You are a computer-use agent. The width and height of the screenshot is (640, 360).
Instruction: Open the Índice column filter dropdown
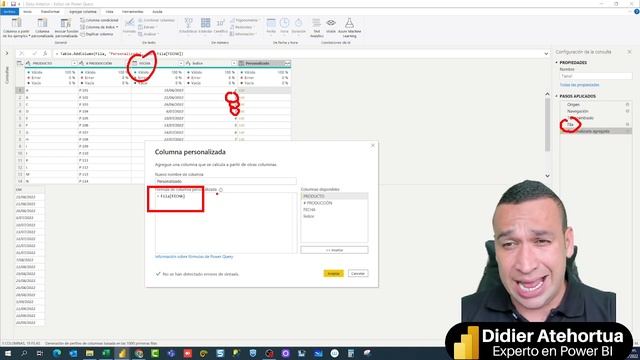(x=234, y=63)
